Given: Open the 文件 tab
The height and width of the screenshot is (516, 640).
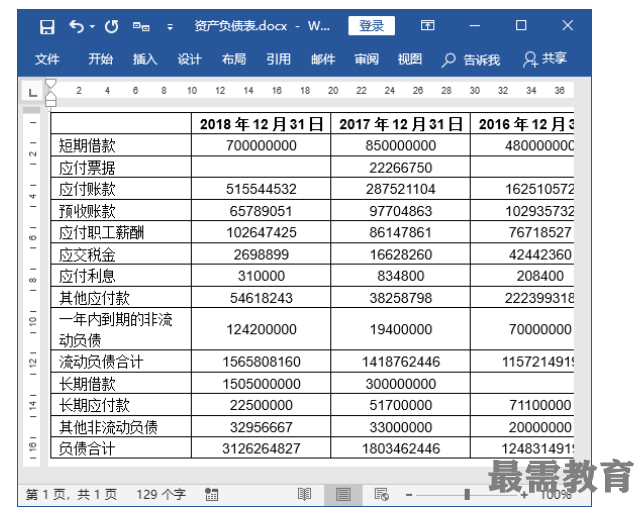Looking at the screenshot, I should (47, 59).
